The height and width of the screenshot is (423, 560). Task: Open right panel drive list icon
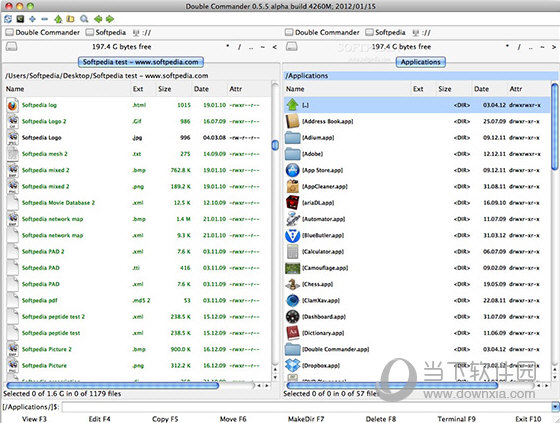tap(291, 46)
